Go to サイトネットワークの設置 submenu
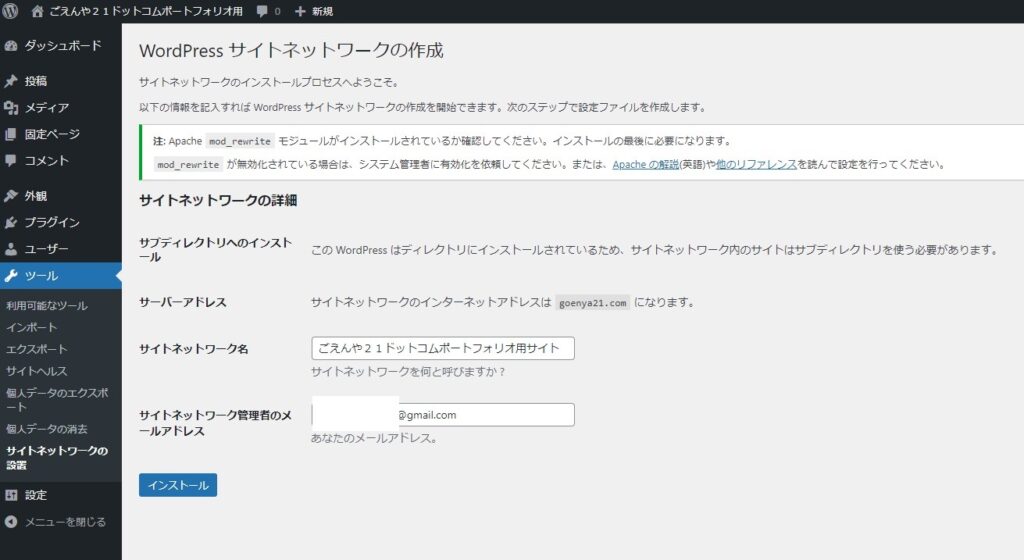 57,458
